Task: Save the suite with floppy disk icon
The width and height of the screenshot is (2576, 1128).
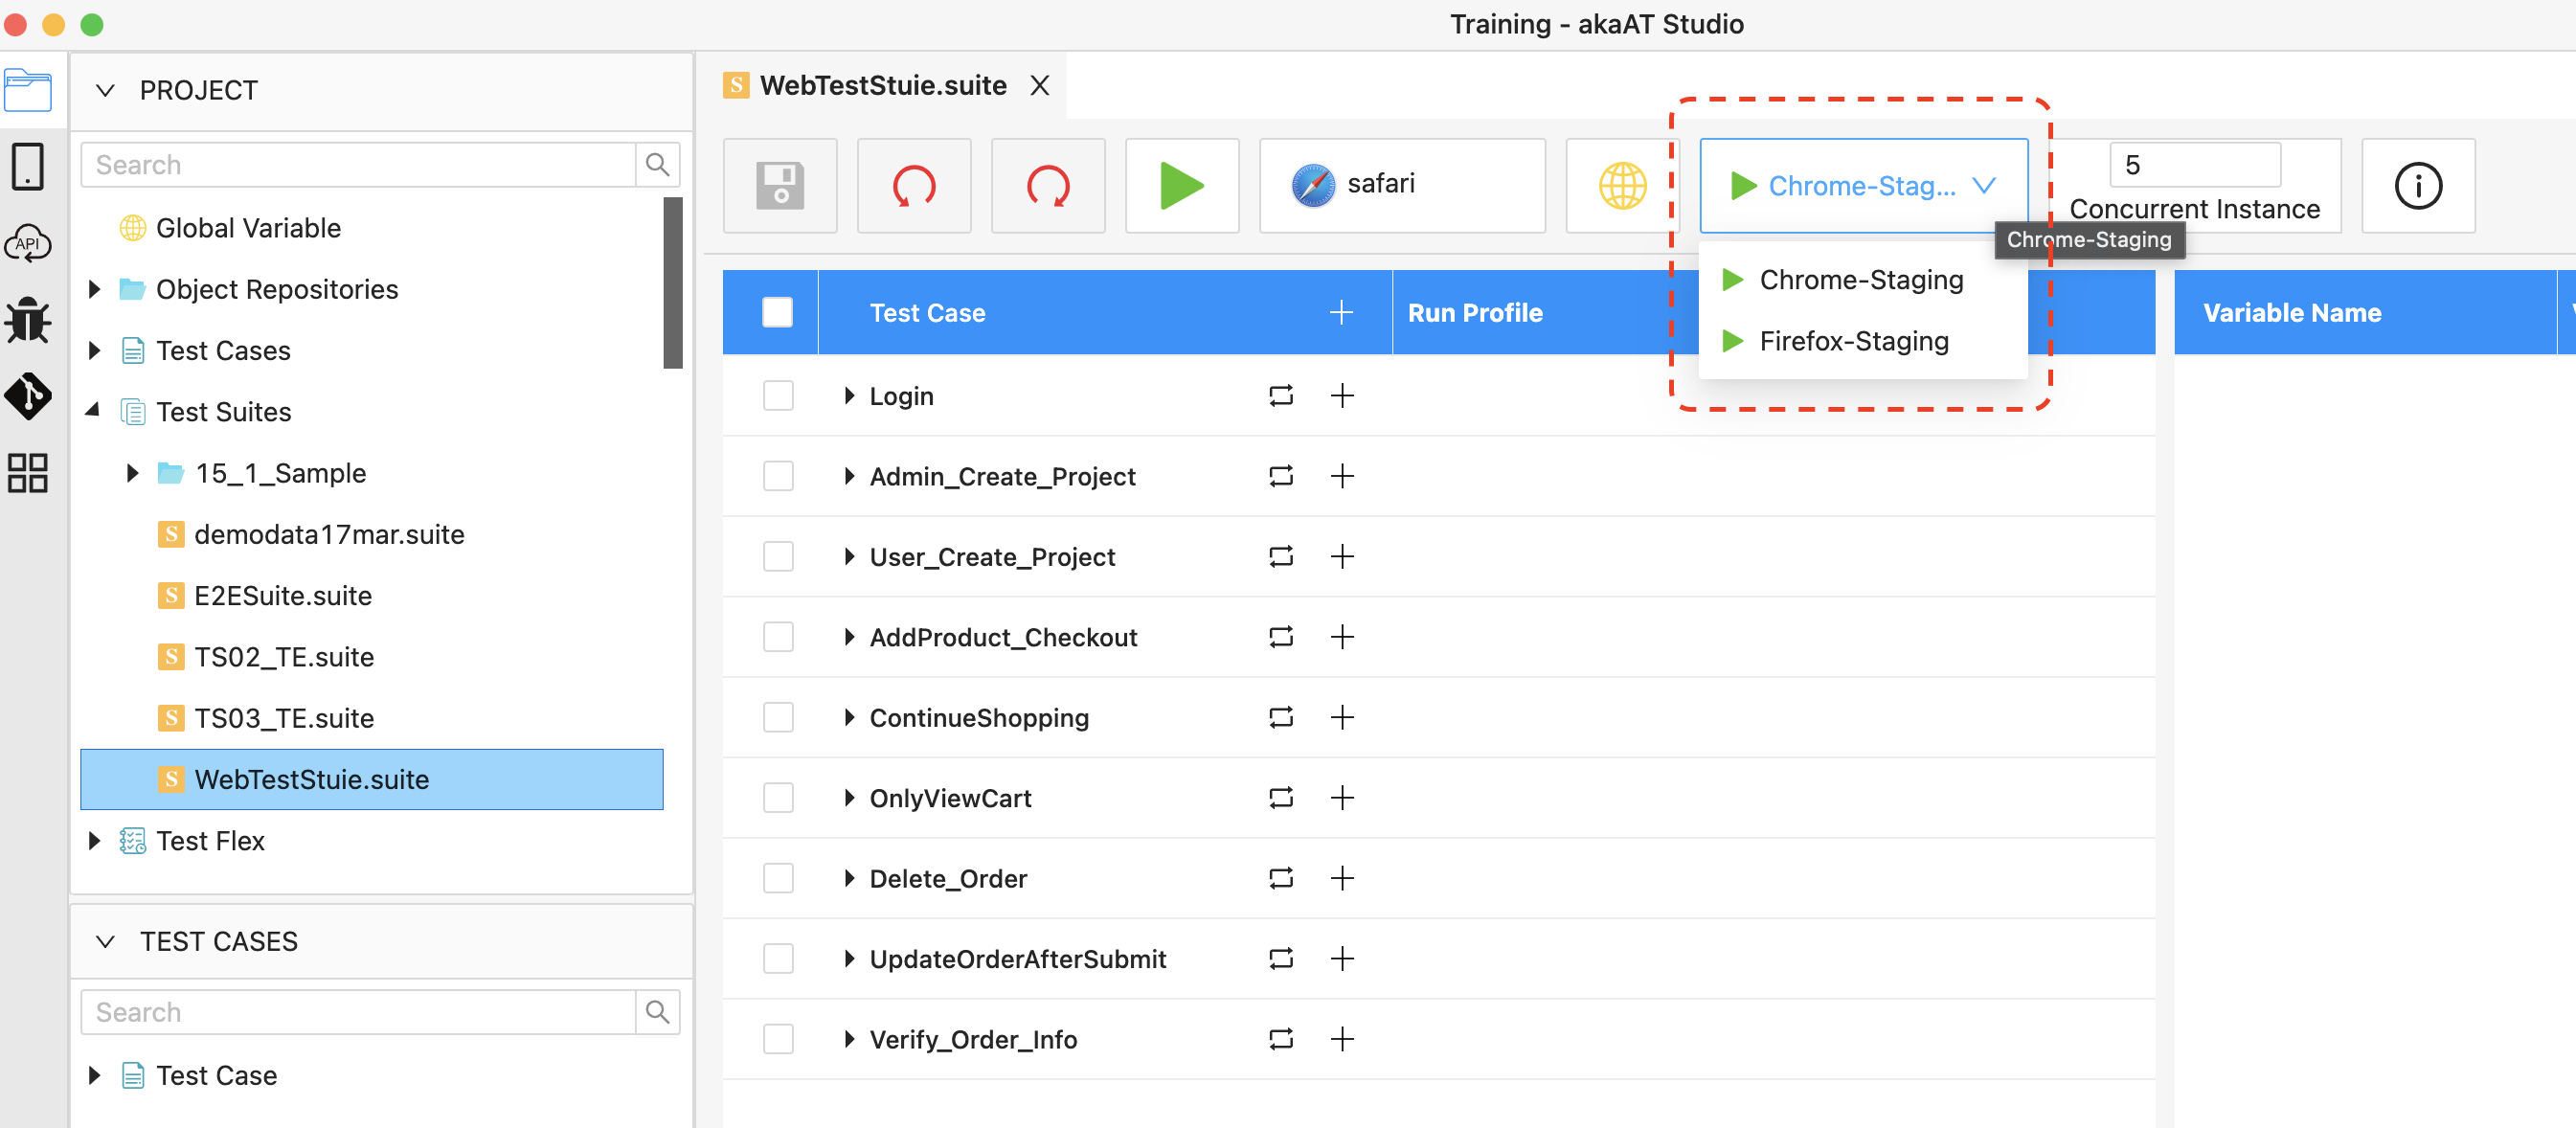Action: (780, 186)
